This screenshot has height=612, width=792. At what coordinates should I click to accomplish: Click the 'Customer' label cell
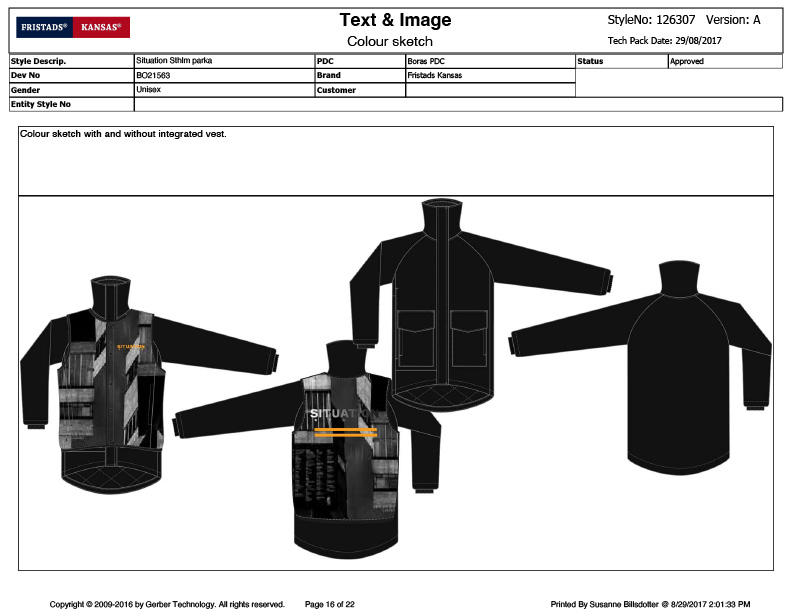tap(360, 90)
